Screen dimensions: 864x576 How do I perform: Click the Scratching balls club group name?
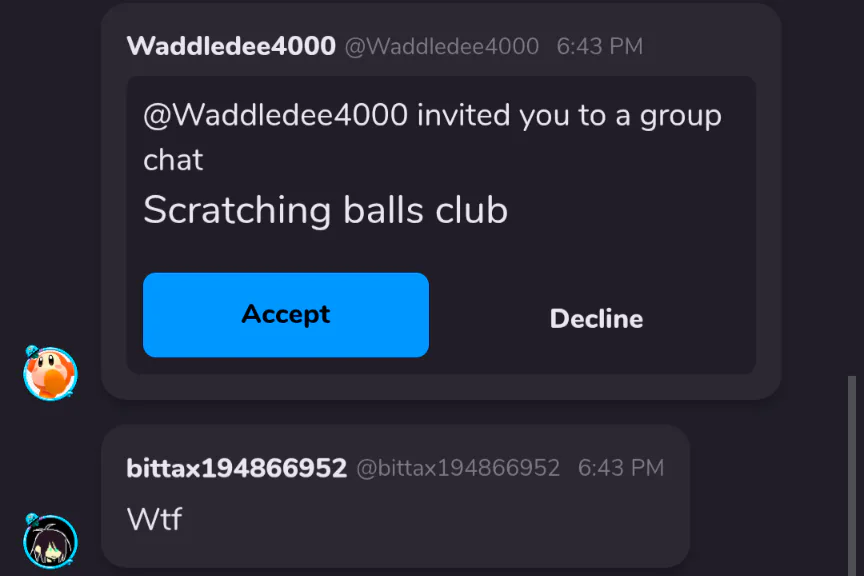click(325, 210)
